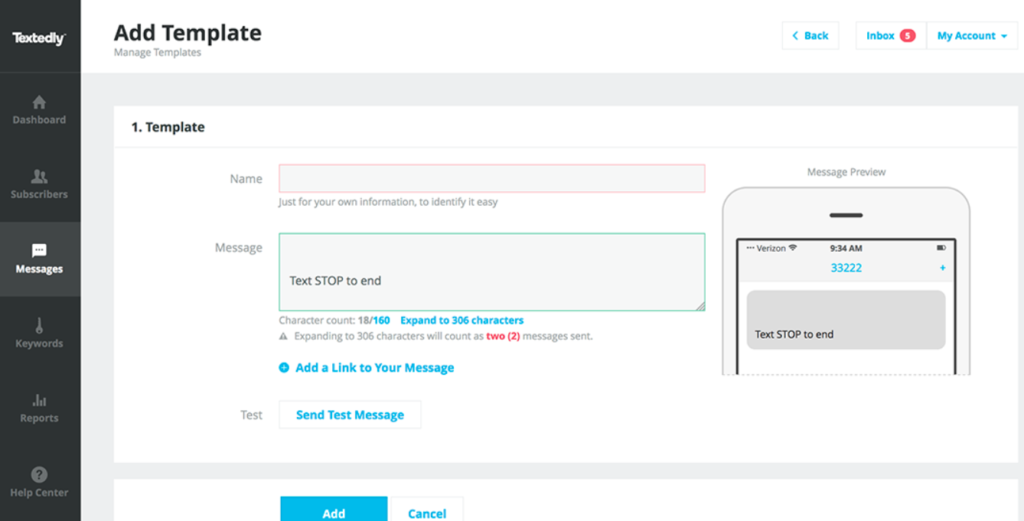Select the Messages chat bubble icon
The height and width of the screenshot is (521, 1024).
coord(39,251)
